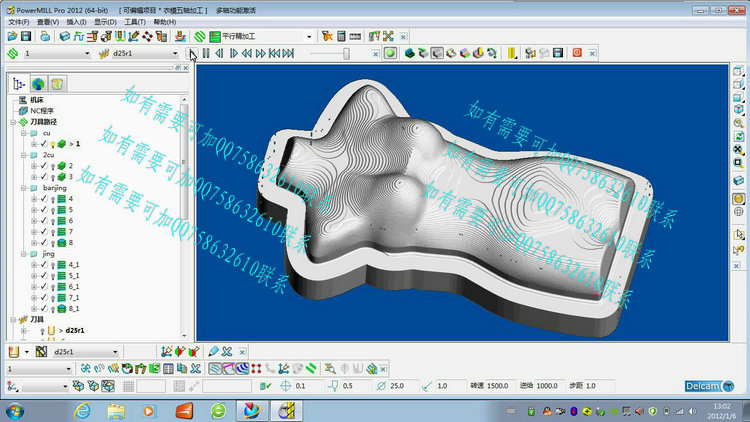Adjust the simulation speed slider

pos(346,54)
